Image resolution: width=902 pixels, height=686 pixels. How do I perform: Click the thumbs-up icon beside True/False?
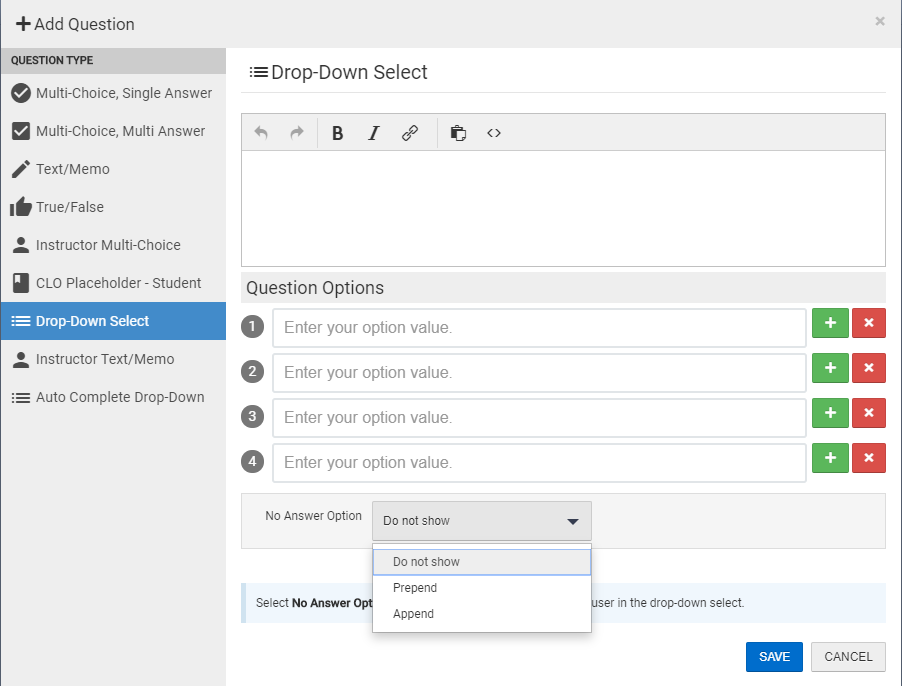(21, 206)
